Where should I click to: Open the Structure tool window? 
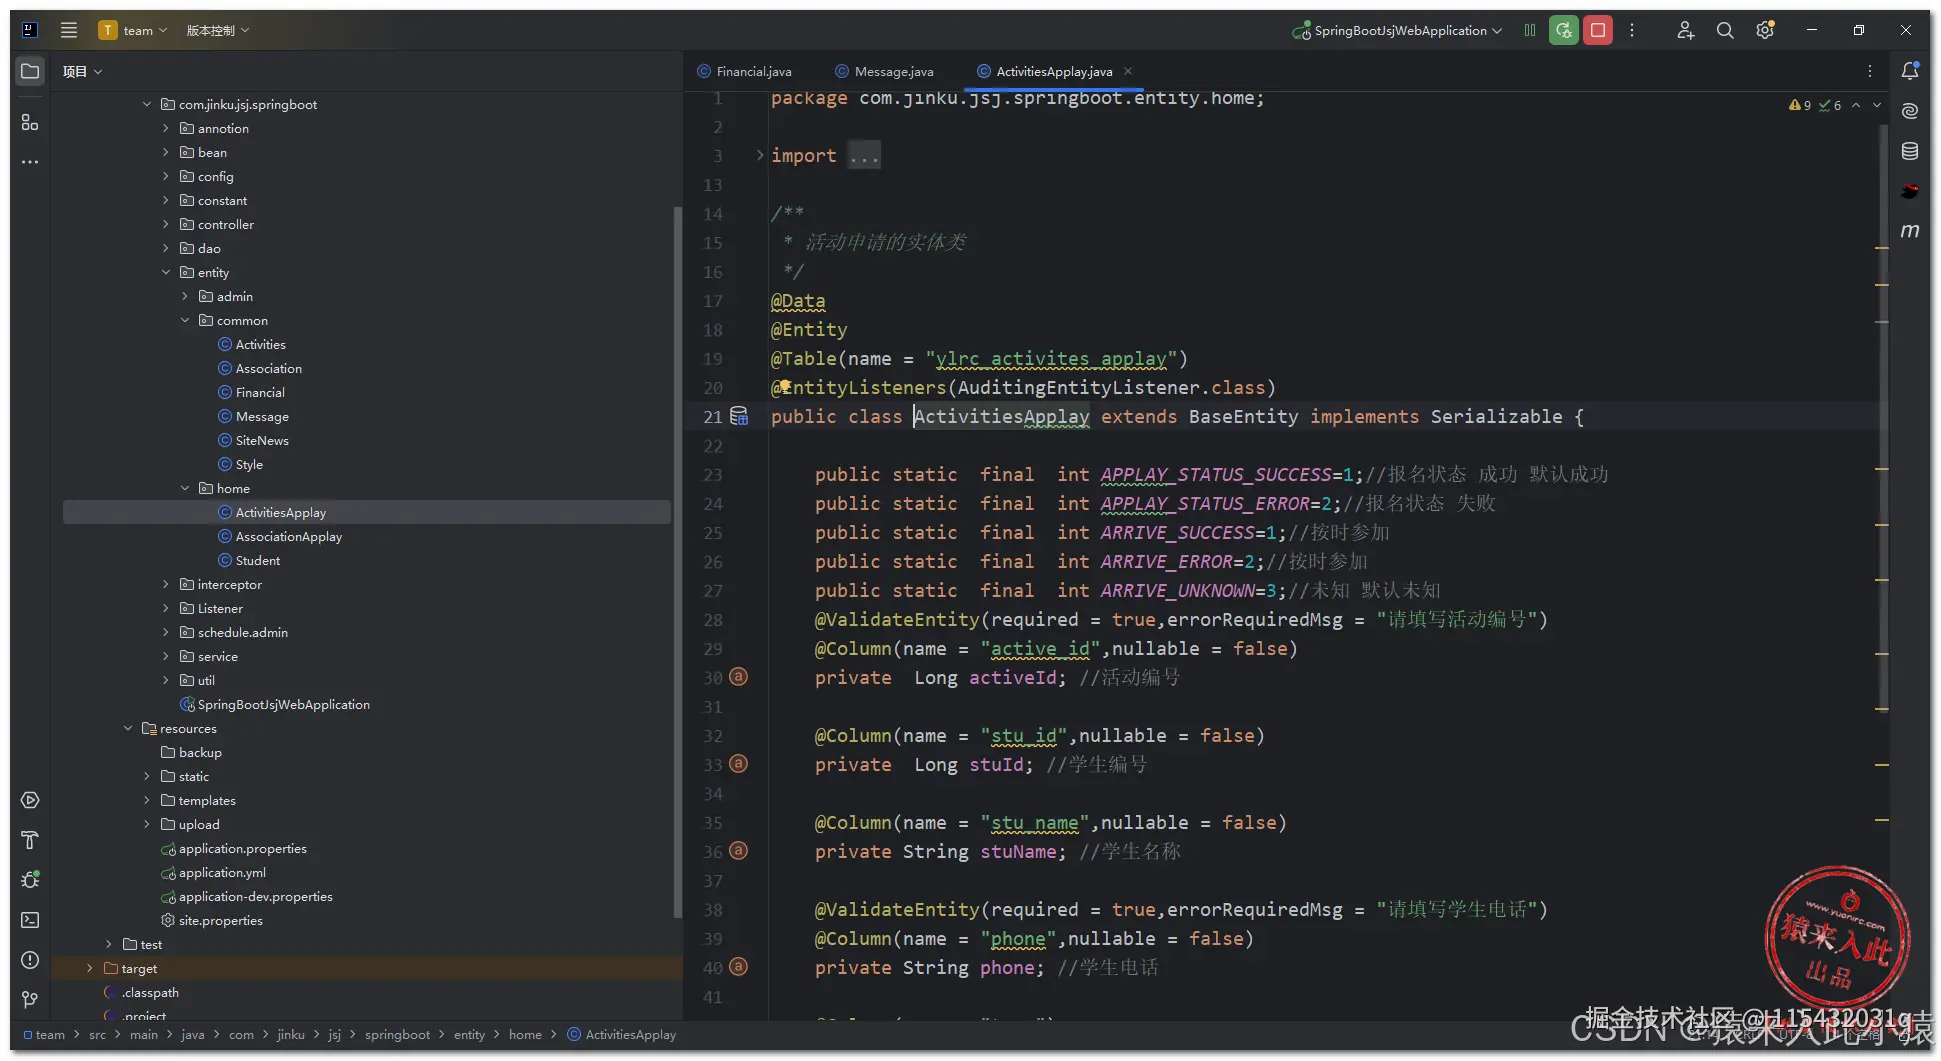(30, 122)
